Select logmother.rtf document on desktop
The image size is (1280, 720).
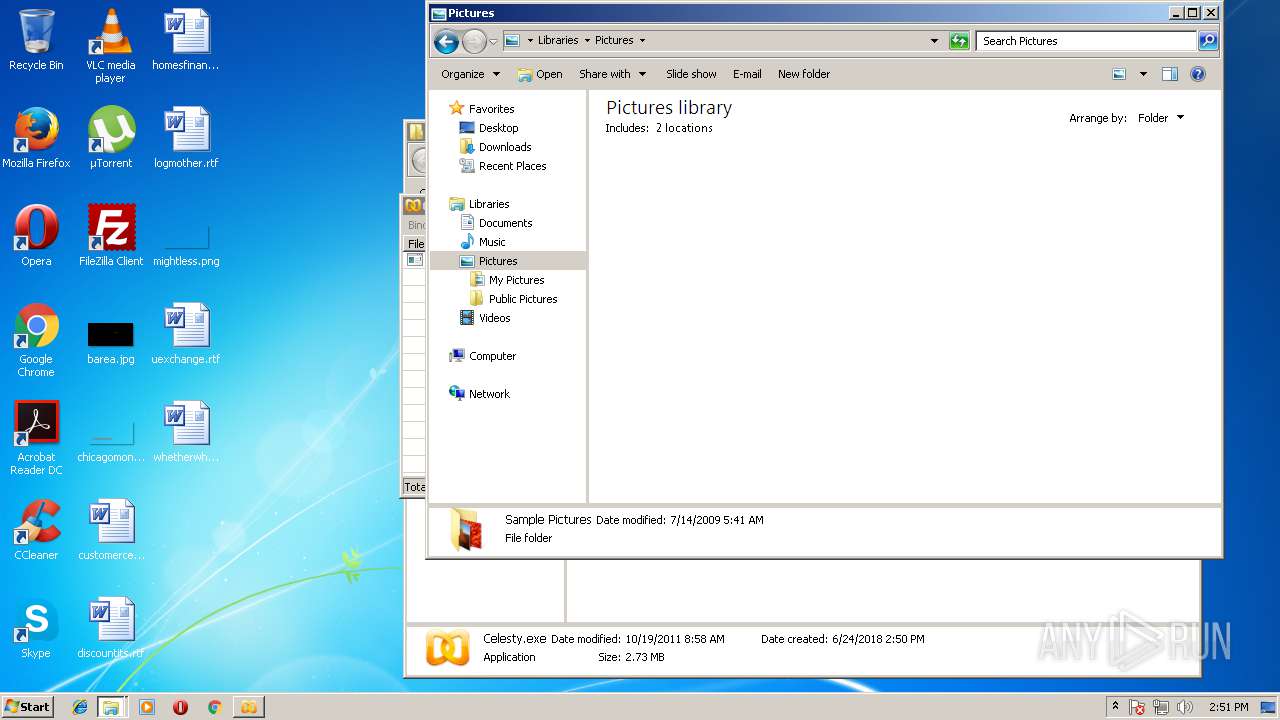(x=186, y=138)
